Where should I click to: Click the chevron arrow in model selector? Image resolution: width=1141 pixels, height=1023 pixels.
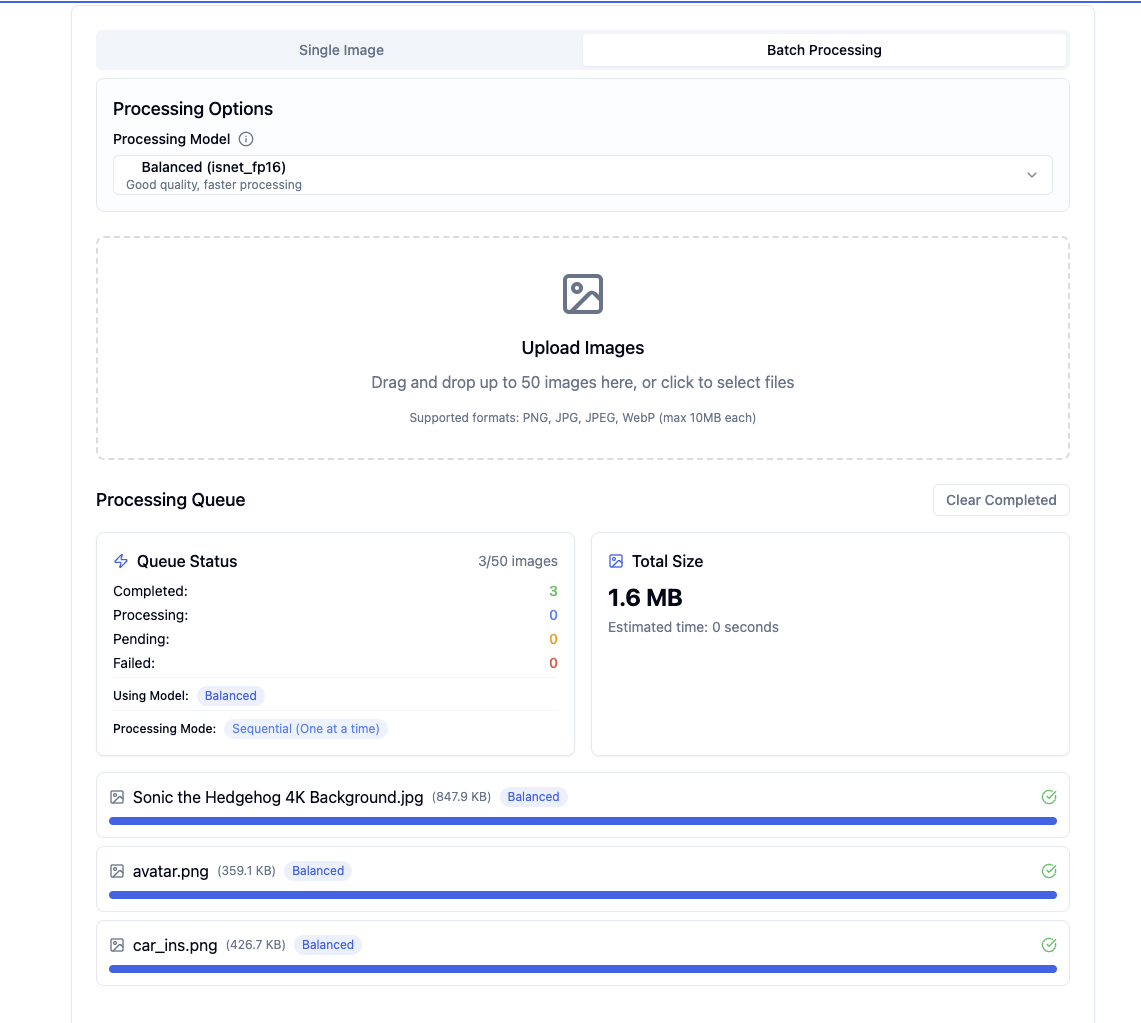click(1032, 175)
